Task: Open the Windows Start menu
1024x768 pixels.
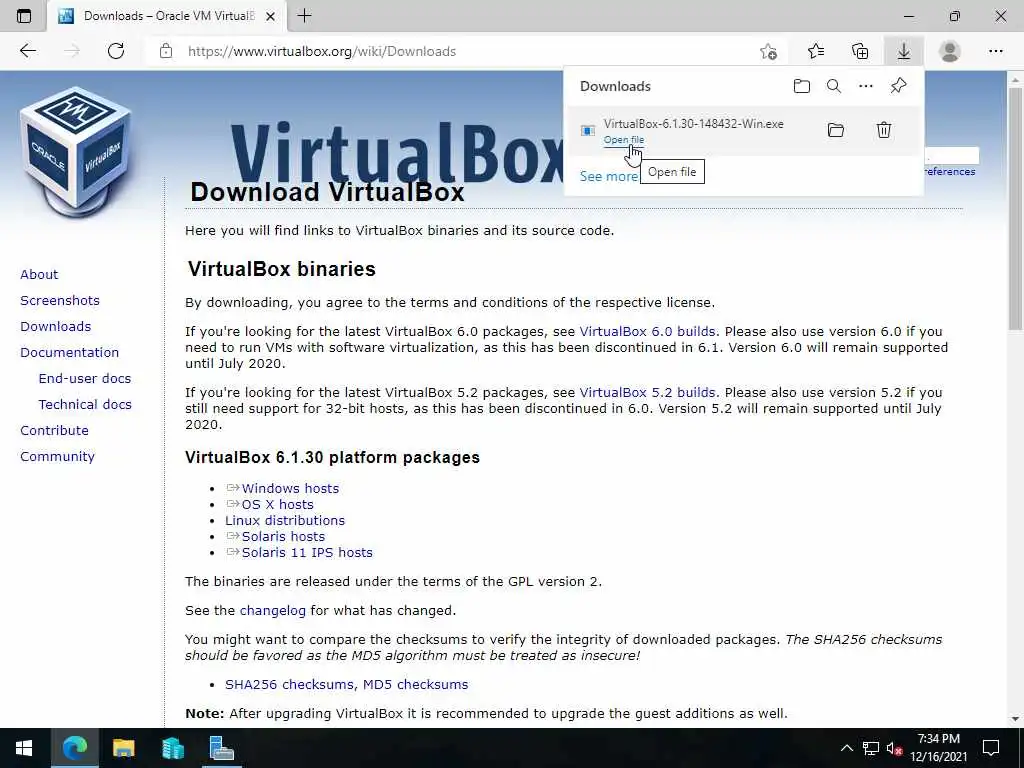Action: pyautogui.click(x=24, y=748)
